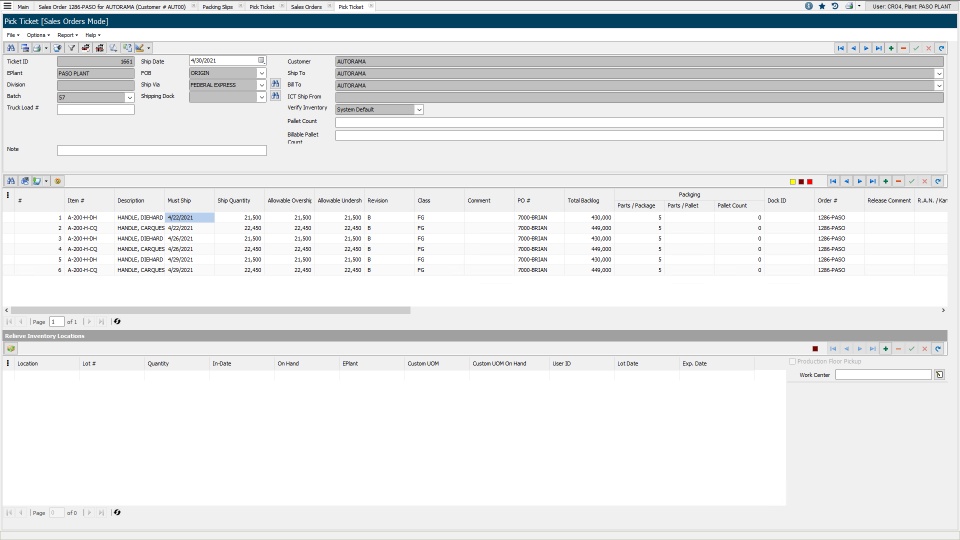The height and width of the screenshot is (540, 960).
Task: Expand the FOB dropdown
Action: point(261,73)
